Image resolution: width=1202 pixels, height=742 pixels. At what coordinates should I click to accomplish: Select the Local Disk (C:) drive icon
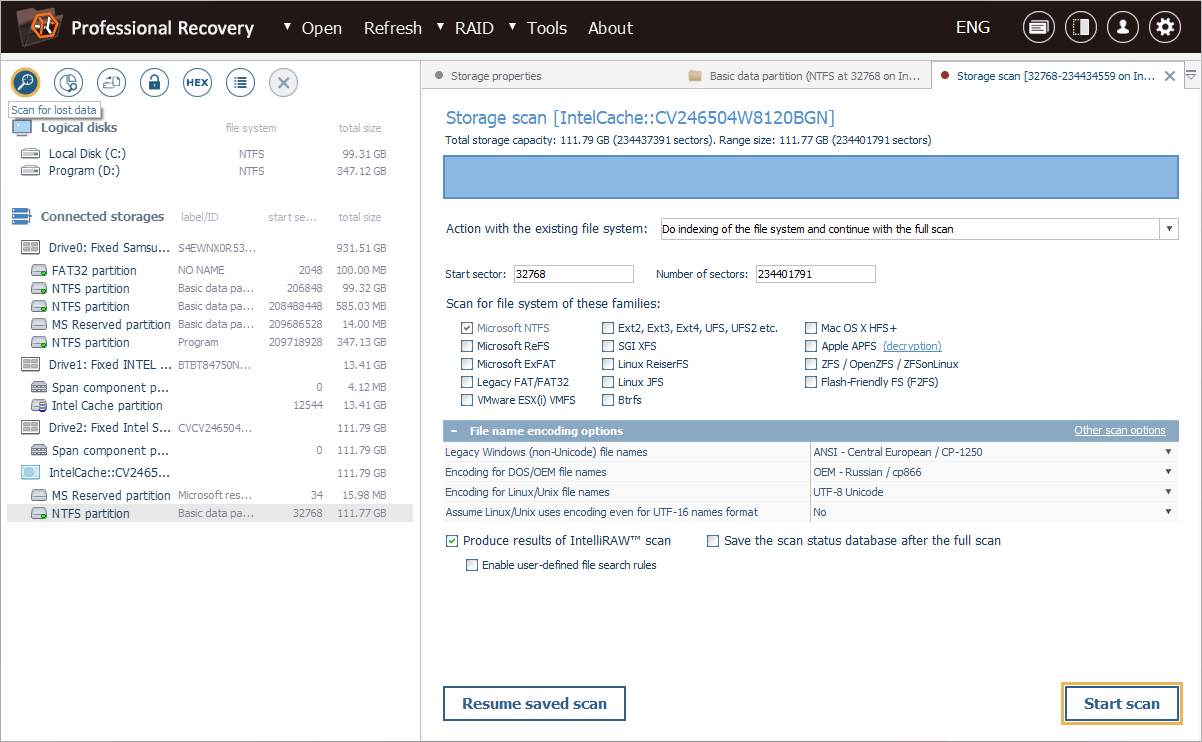31,154
